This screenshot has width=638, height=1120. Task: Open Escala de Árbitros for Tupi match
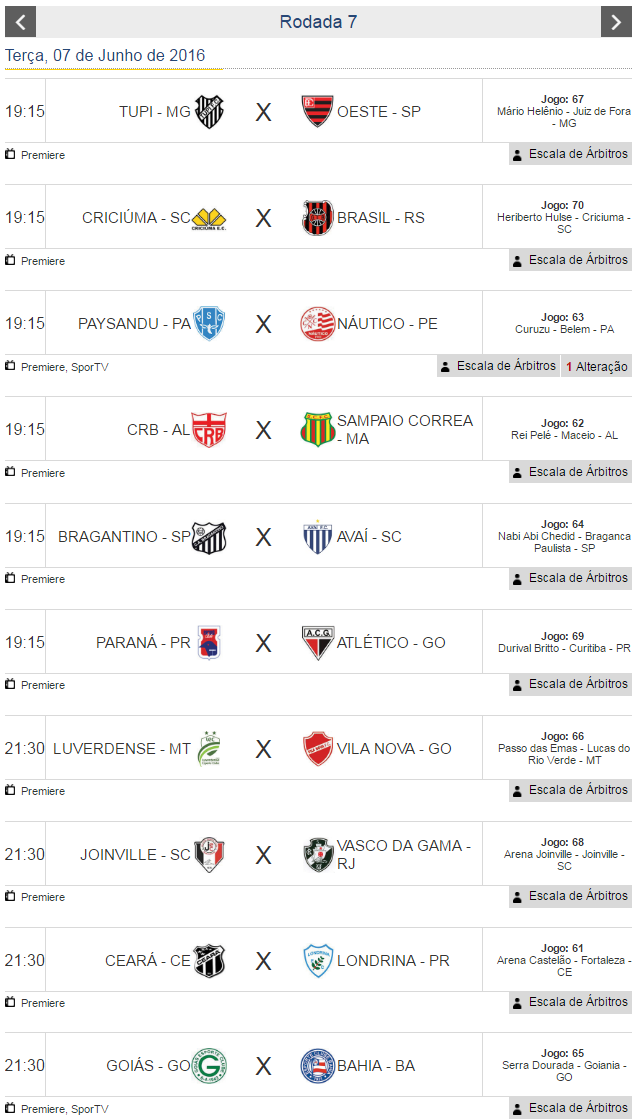coord(570,154)
